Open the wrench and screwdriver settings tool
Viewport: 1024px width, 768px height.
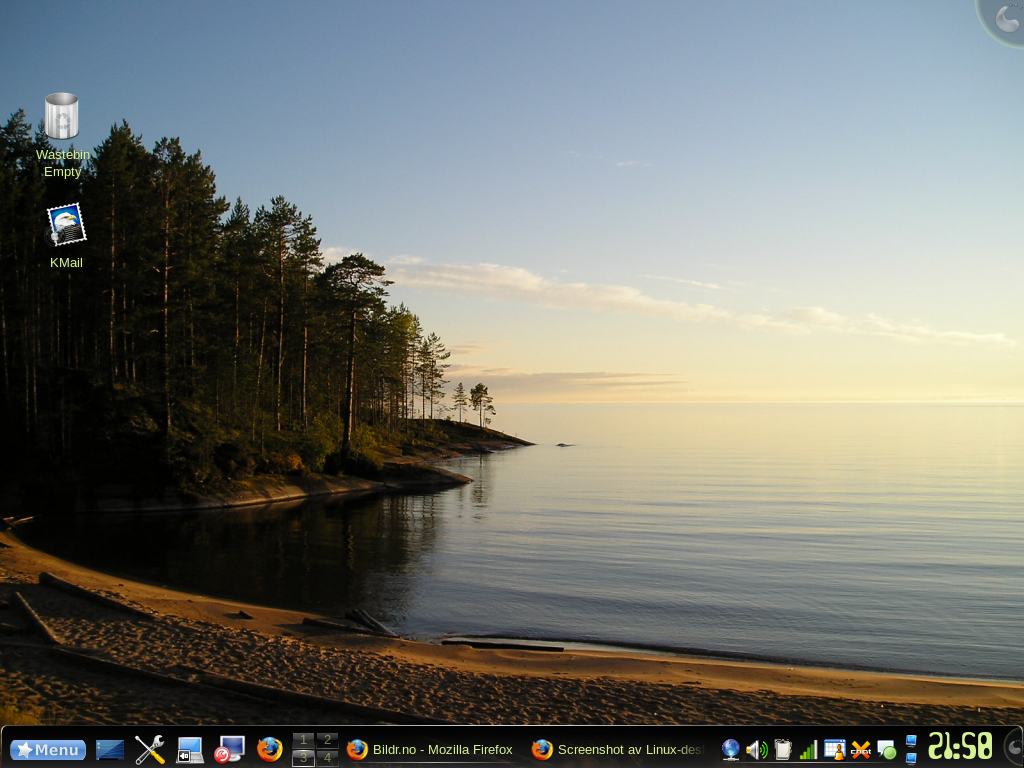[150, 749]
